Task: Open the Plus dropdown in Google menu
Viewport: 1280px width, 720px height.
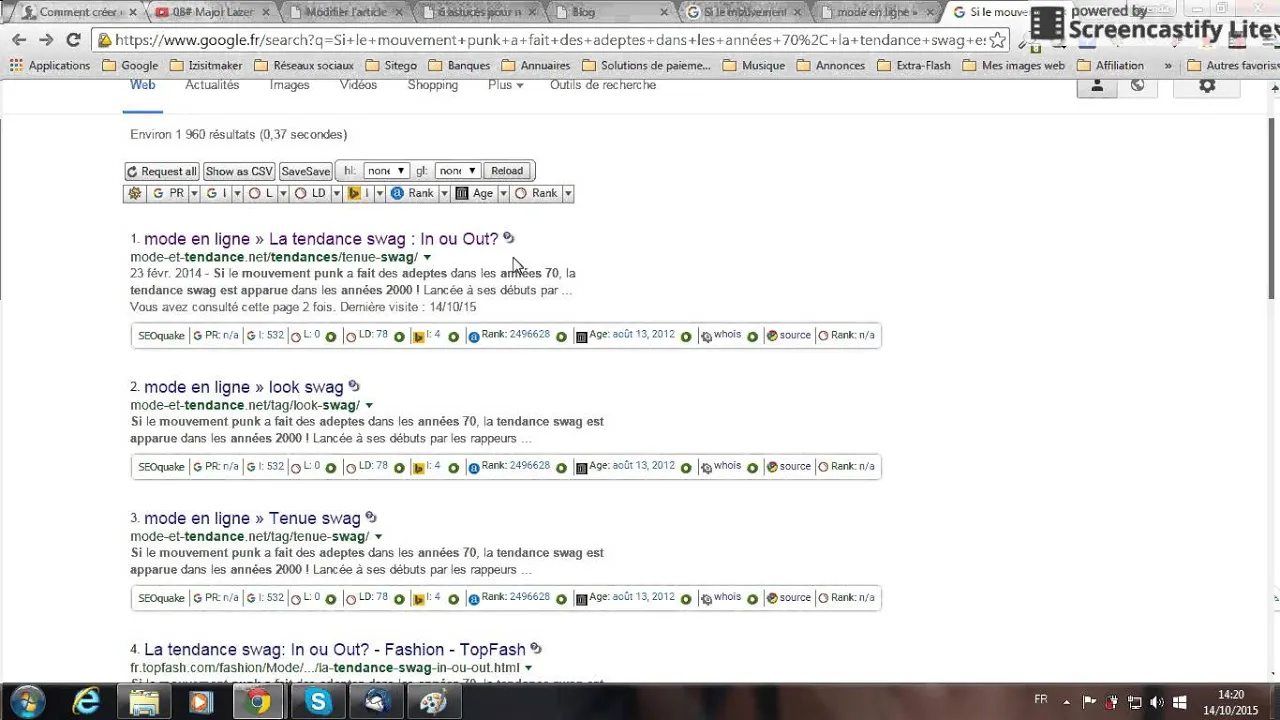Action: (505, 85)
